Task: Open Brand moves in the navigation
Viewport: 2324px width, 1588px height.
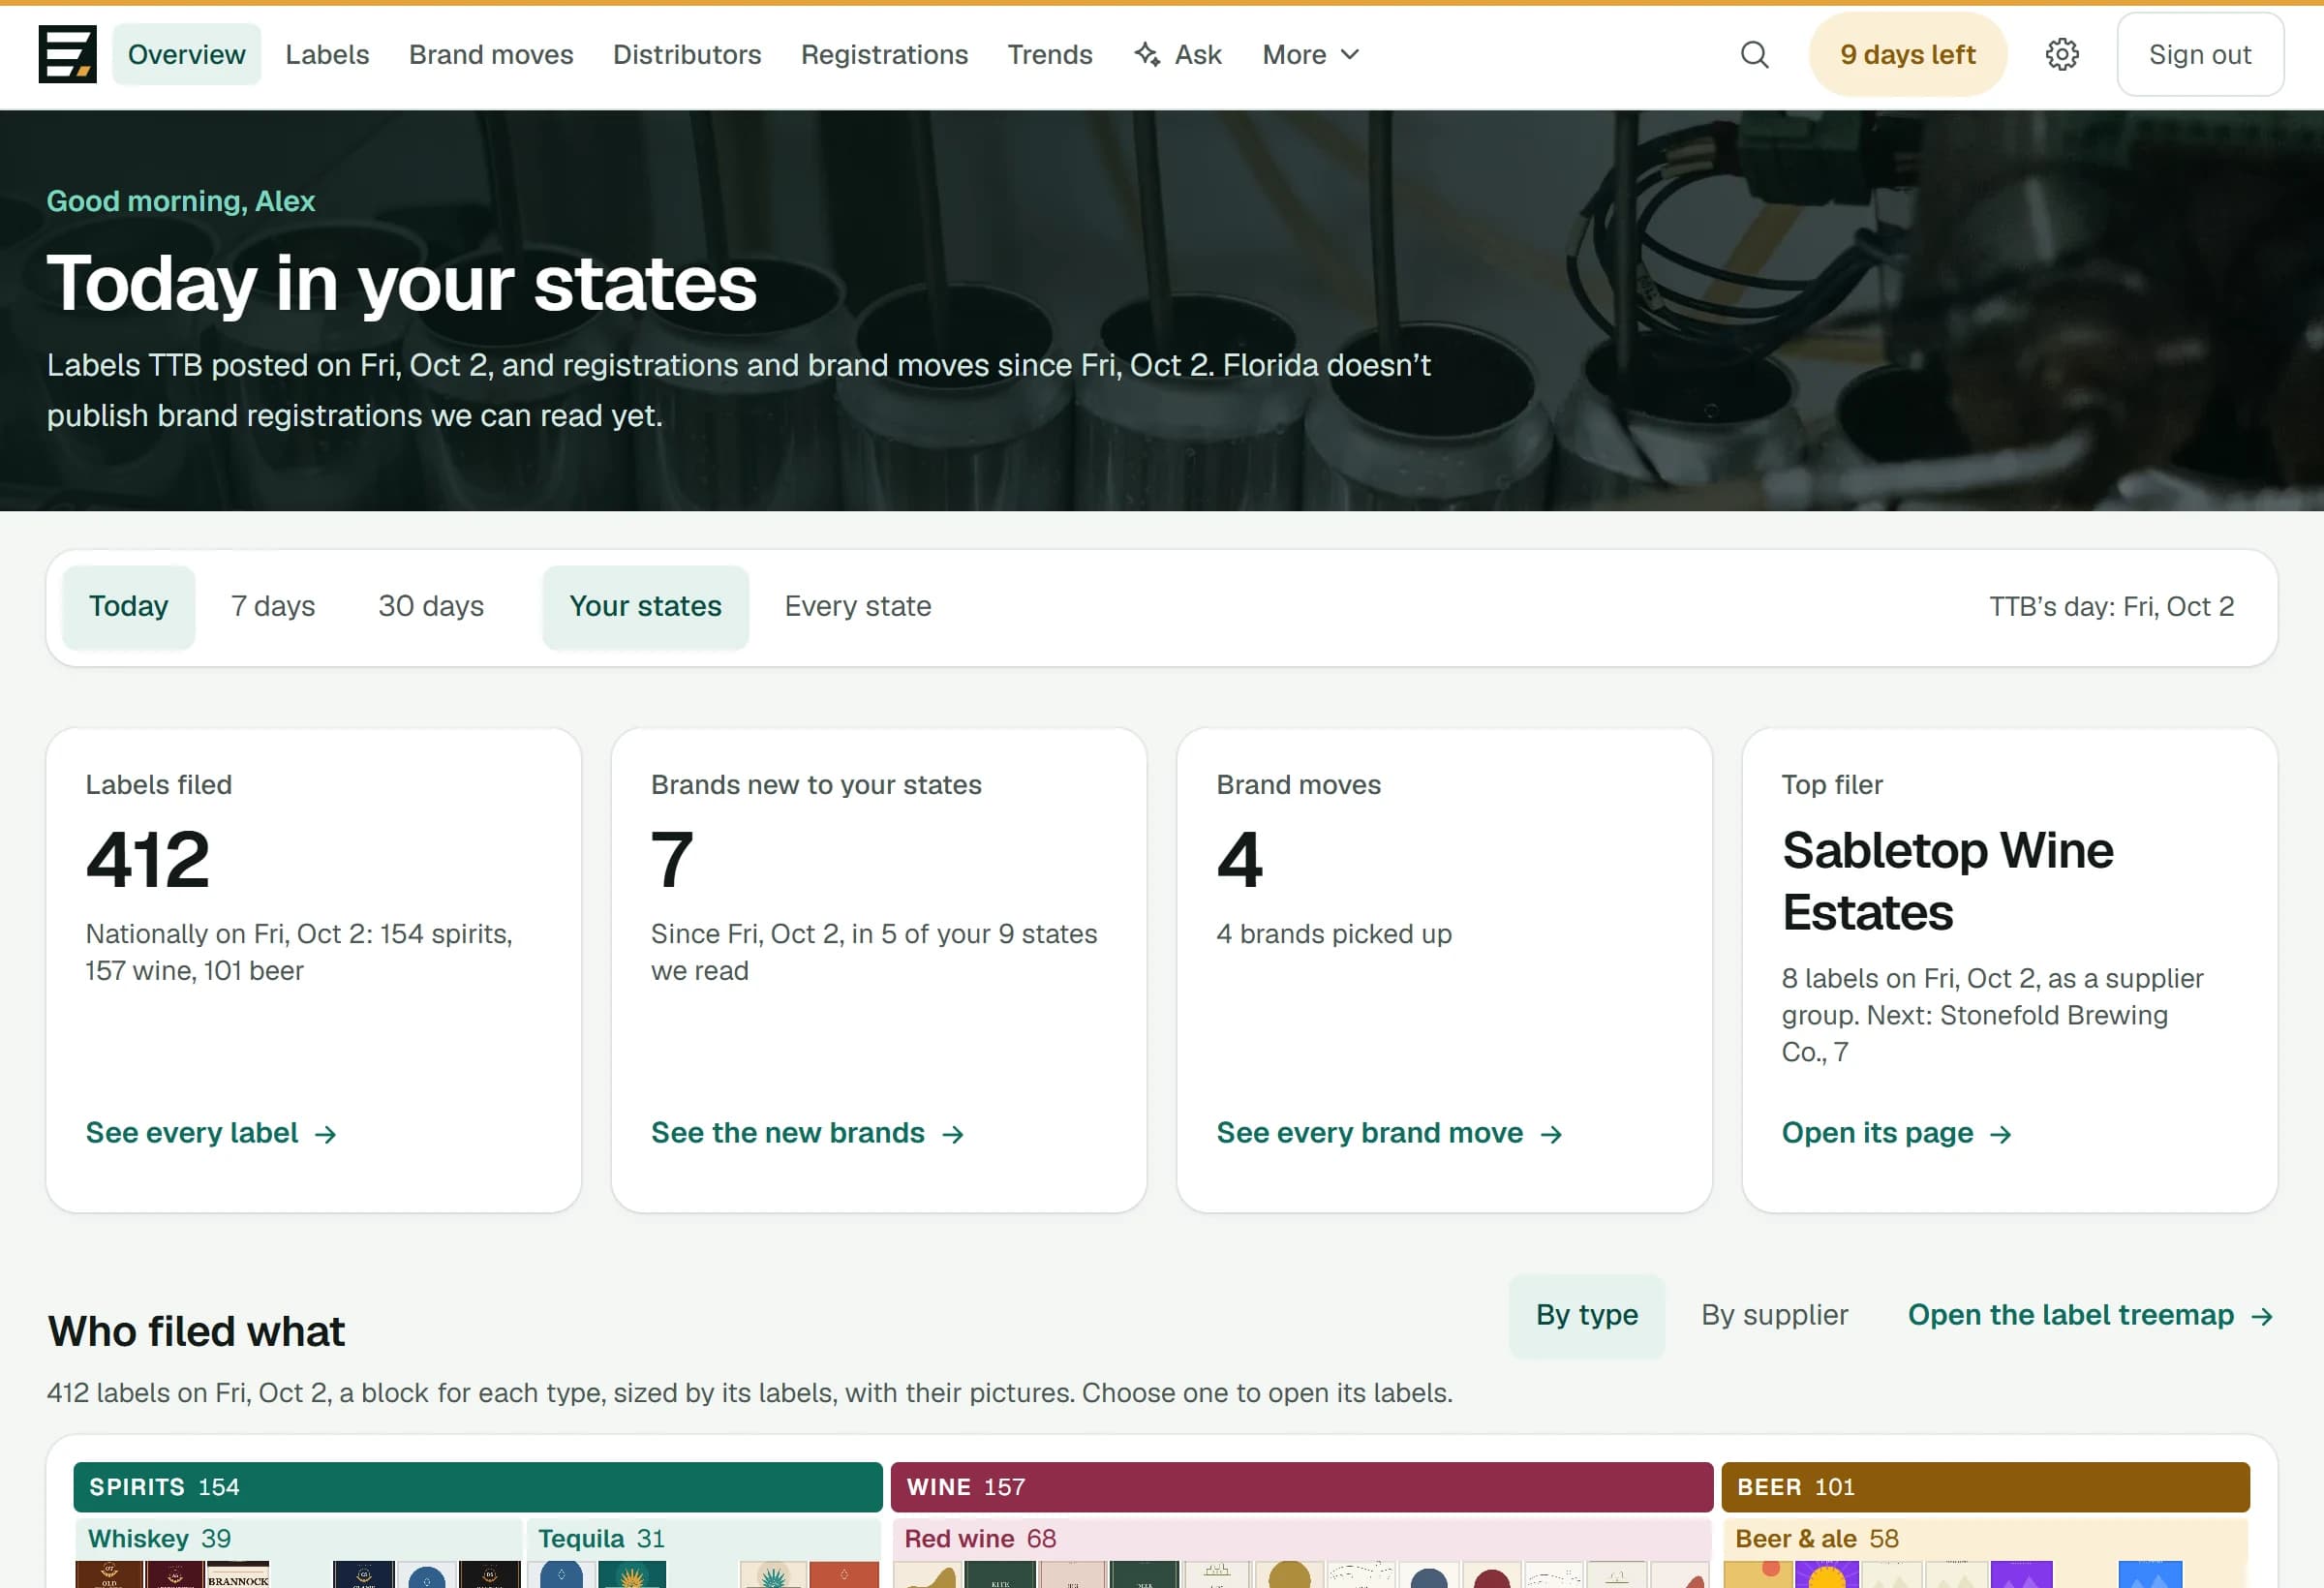Action: [491, 54]
